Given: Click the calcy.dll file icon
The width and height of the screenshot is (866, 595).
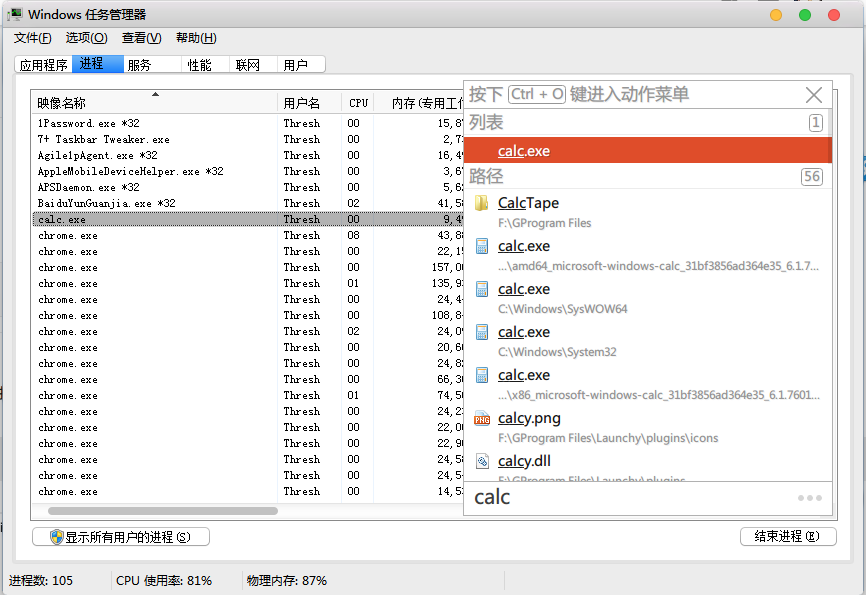Looking at the screenshot, I should (x=482, y=462).
